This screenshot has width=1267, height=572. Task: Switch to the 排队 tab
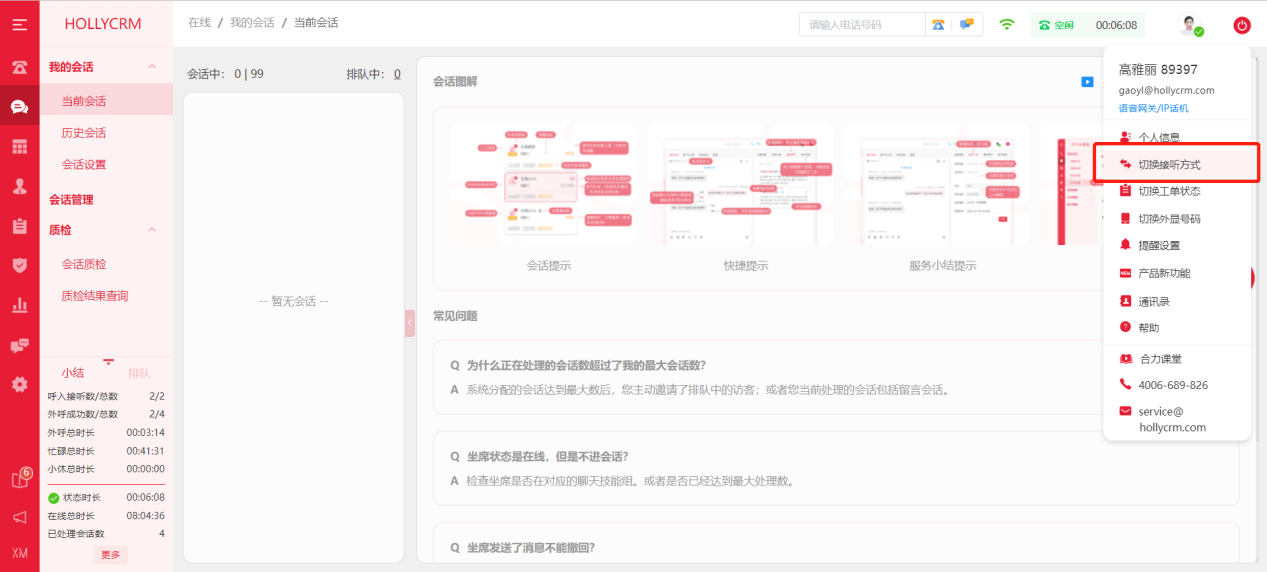point(139,373)
